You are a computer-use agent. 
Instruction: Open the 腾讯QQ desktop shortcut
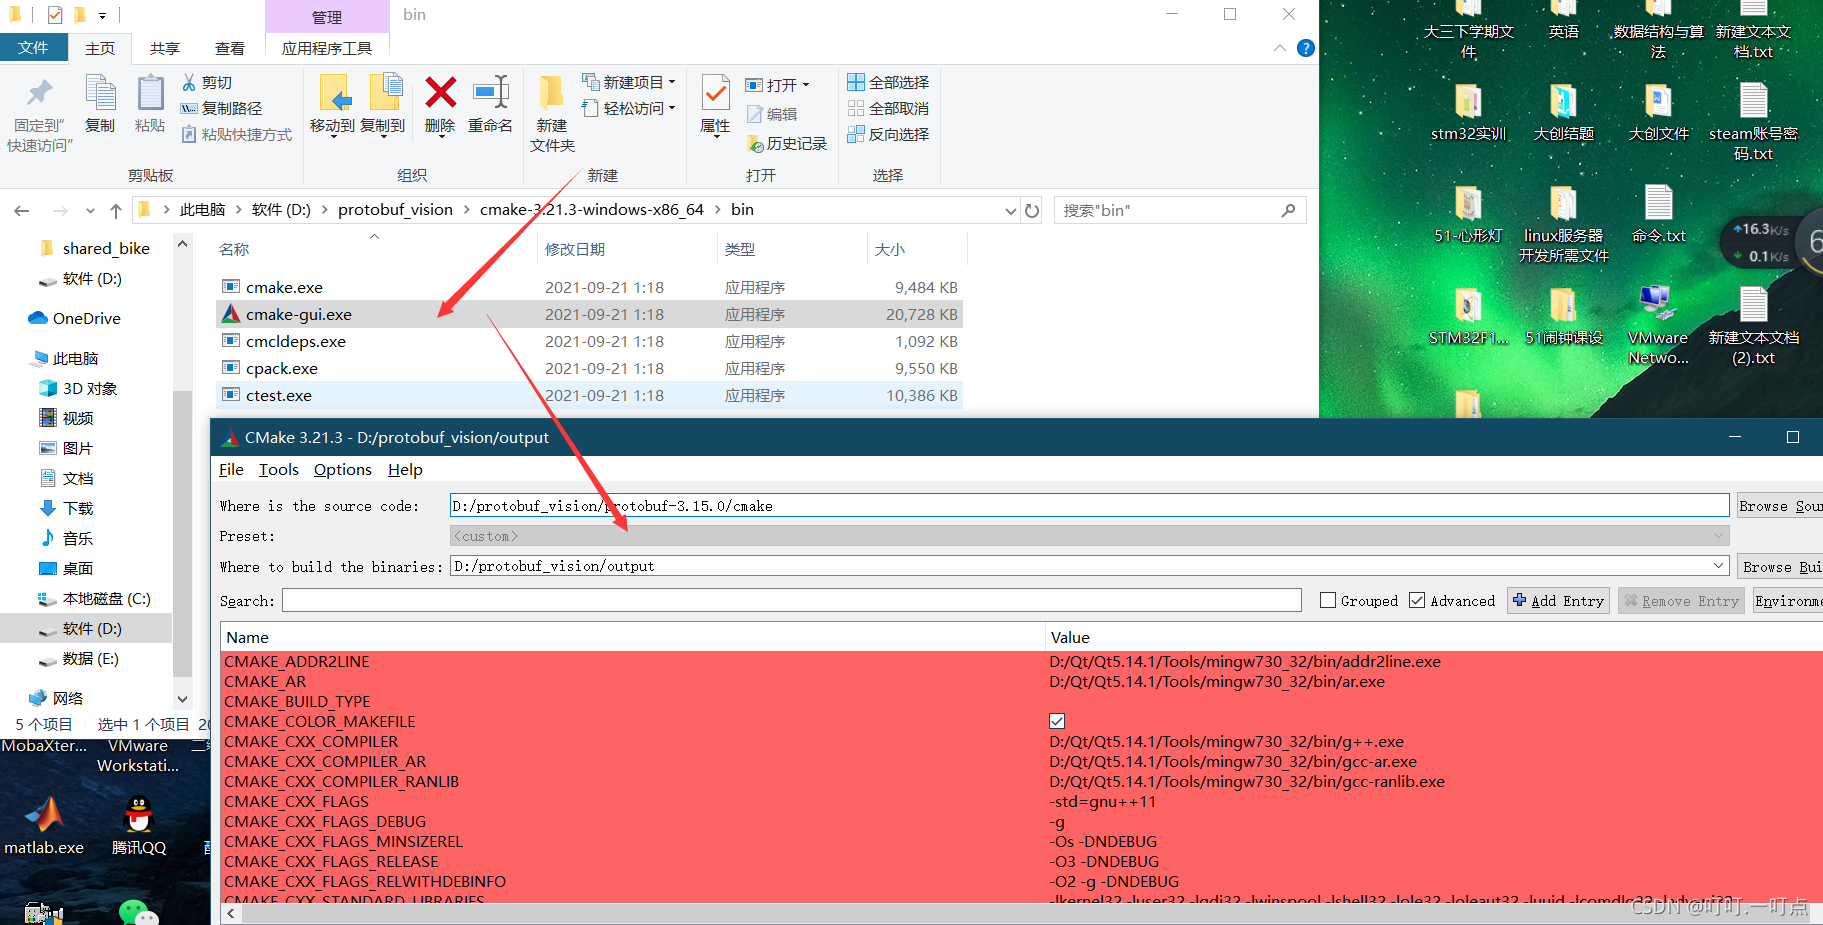(139, 826)
